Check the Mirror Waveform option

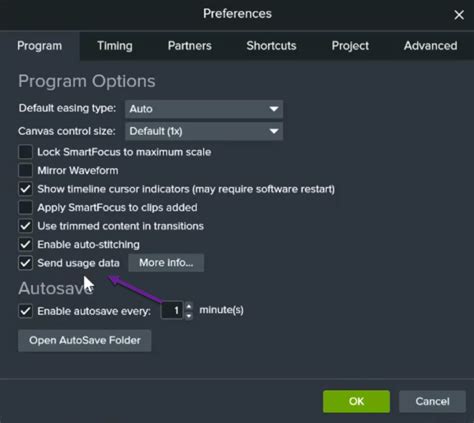click(25, 170)
